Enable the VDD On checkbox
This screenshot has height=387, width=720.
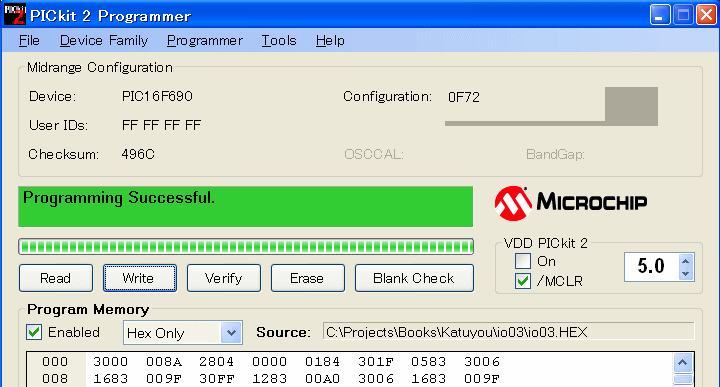click(523, 261)
